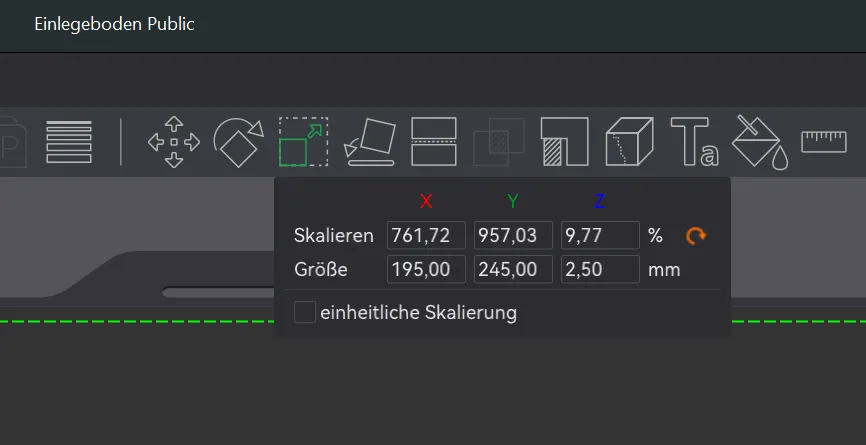Open the Lay on Face tool
This screenshot has width=866, height=445.
click(x=369, y=142)
